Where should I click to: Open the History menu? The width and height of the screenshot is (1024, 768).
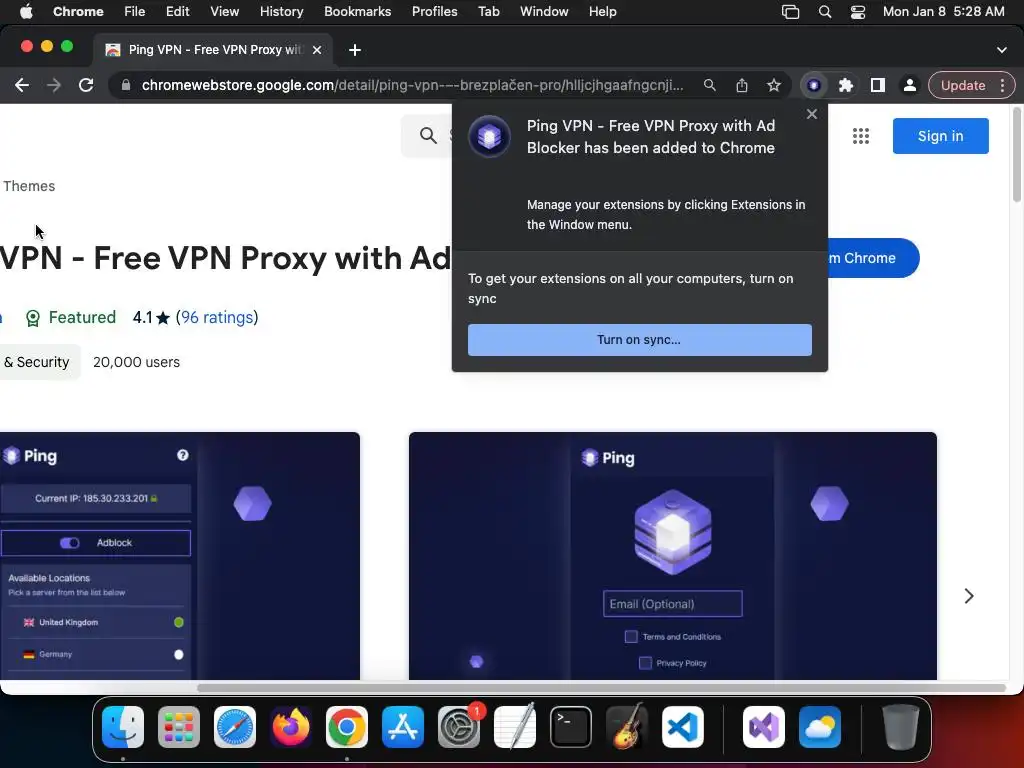point(281,12)
